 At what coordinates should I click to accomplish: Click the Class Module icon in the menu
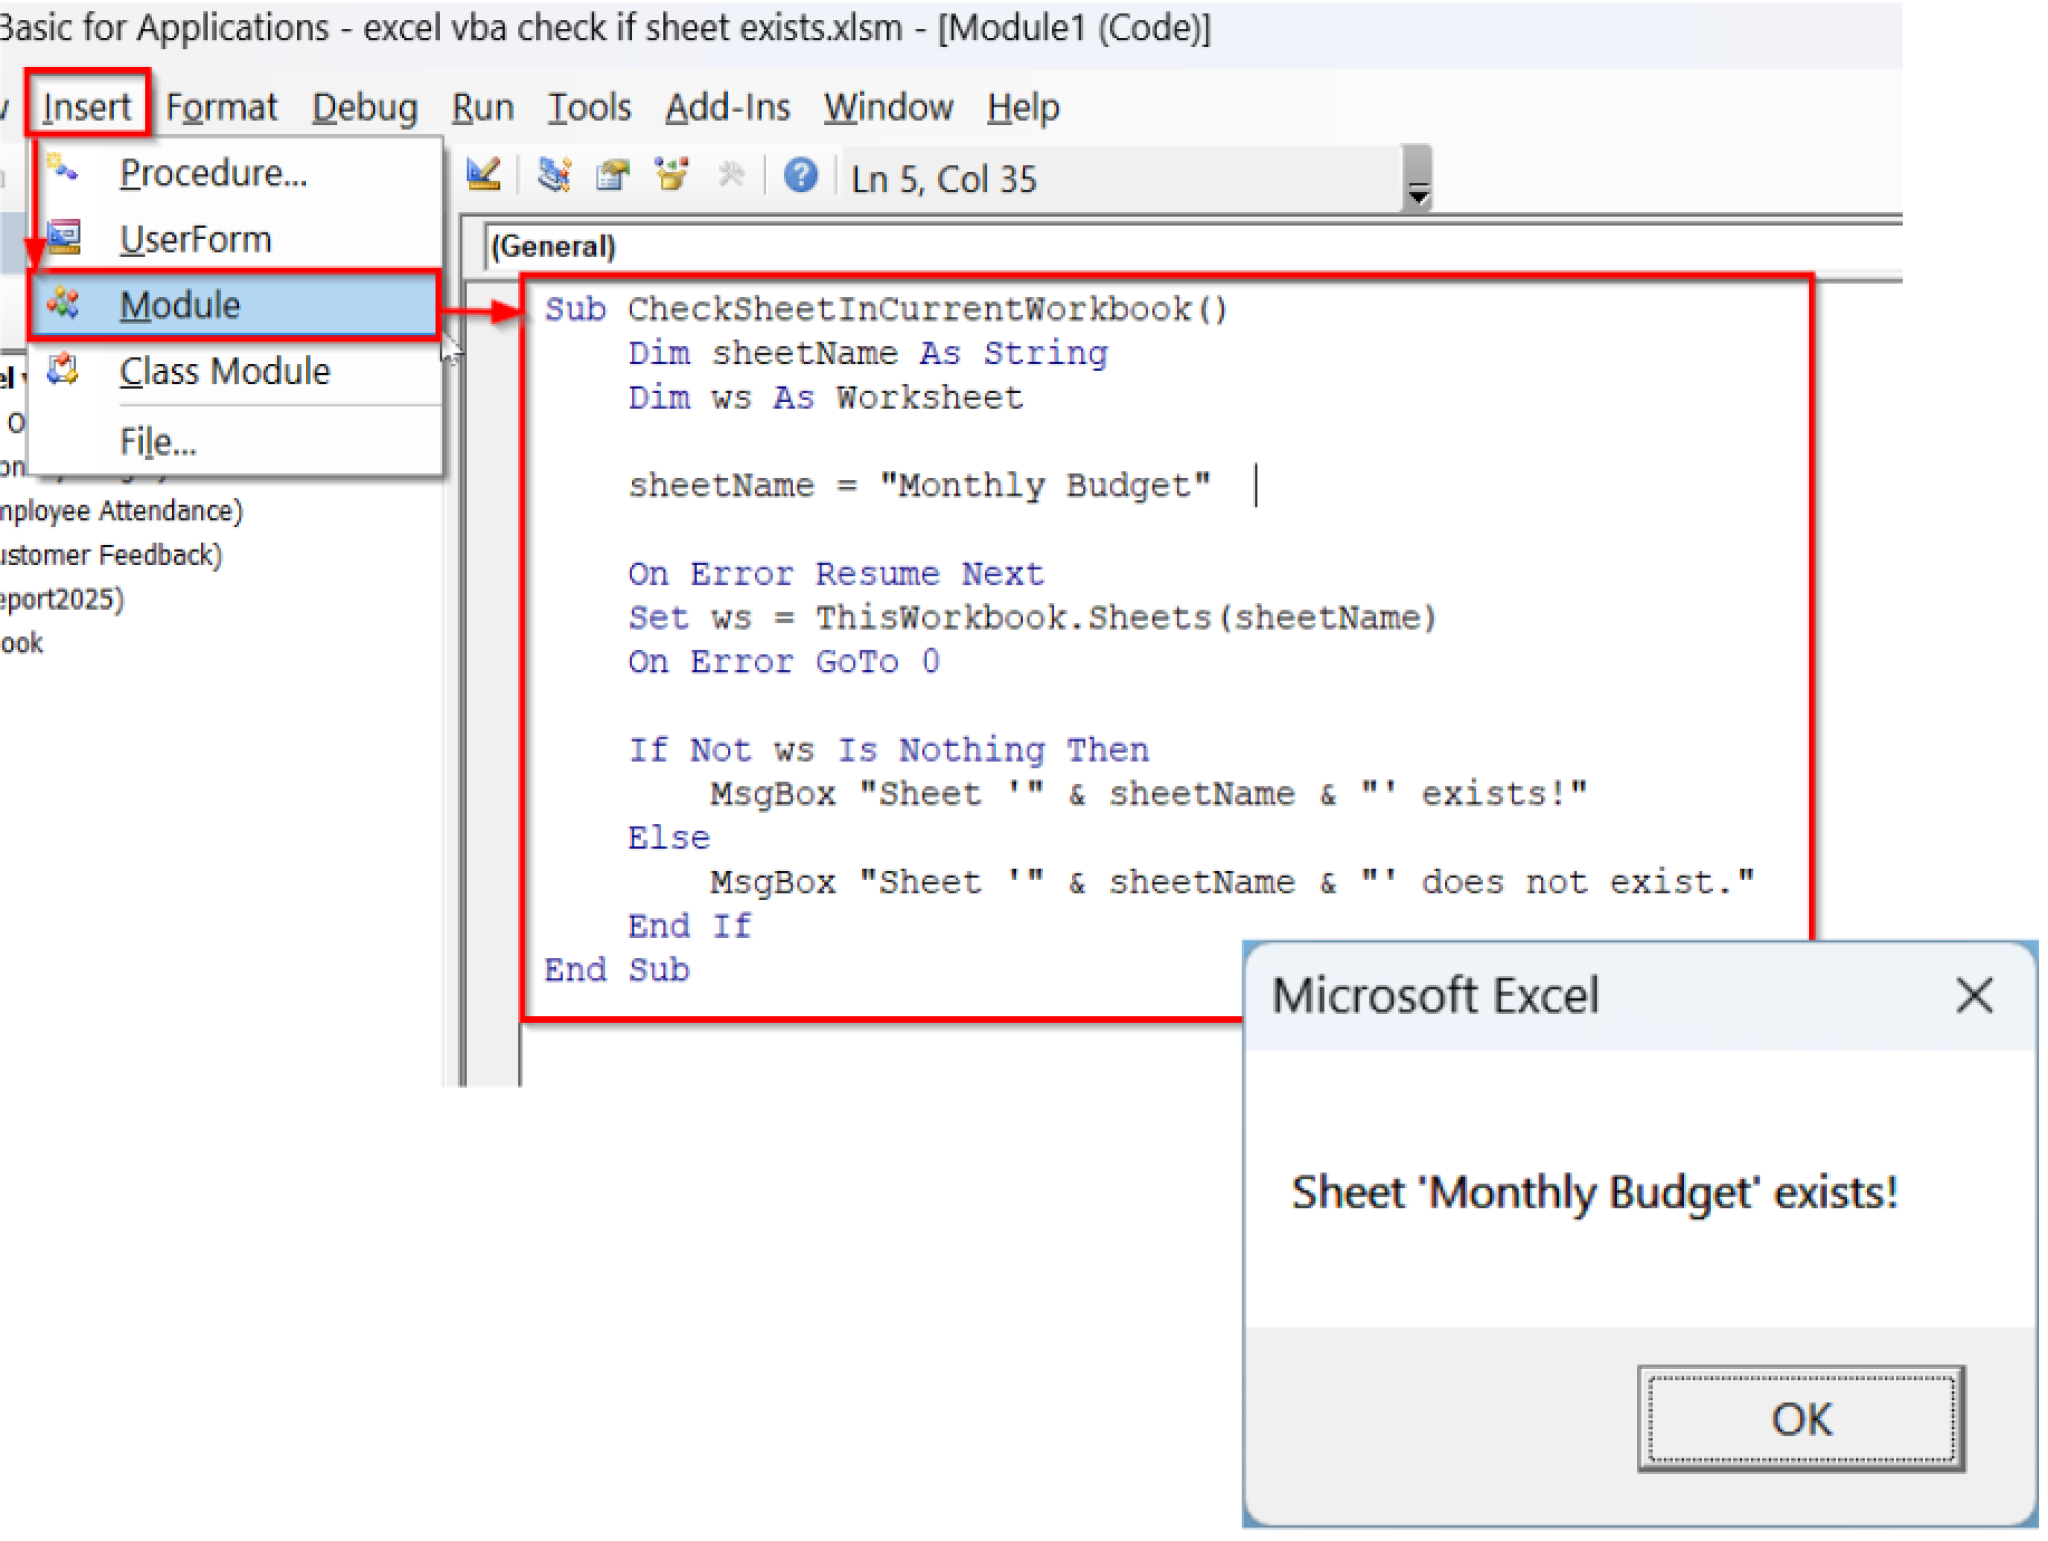(x=64, y=370)
